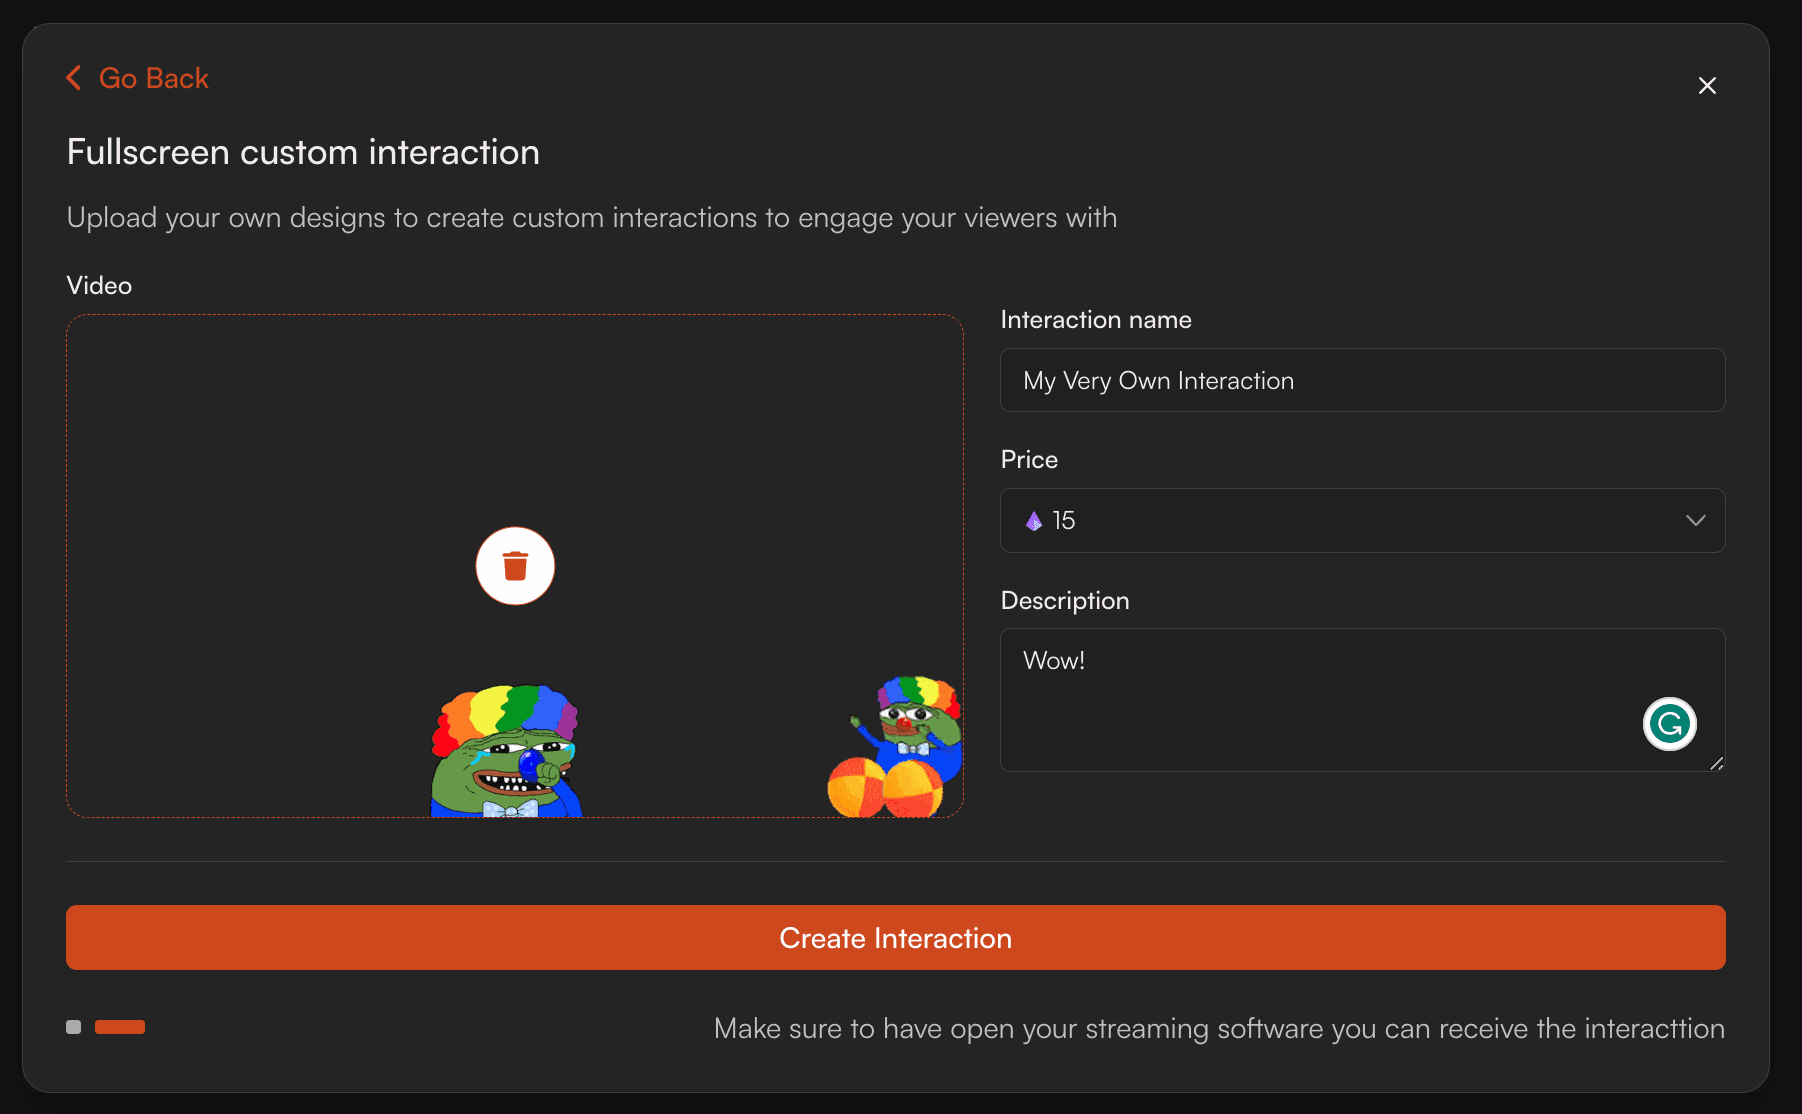
Task: Click the Price field label
Action: 1029,460
